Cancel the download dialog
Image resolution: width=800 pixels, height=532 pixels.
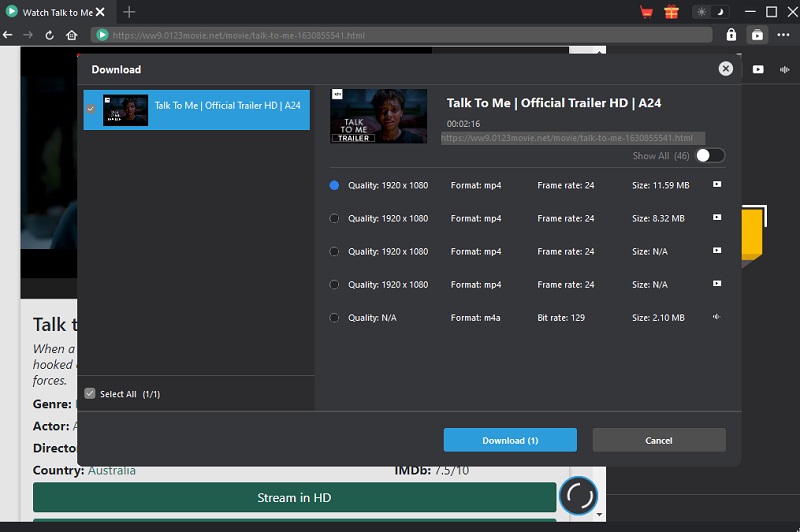pos(659,440)
